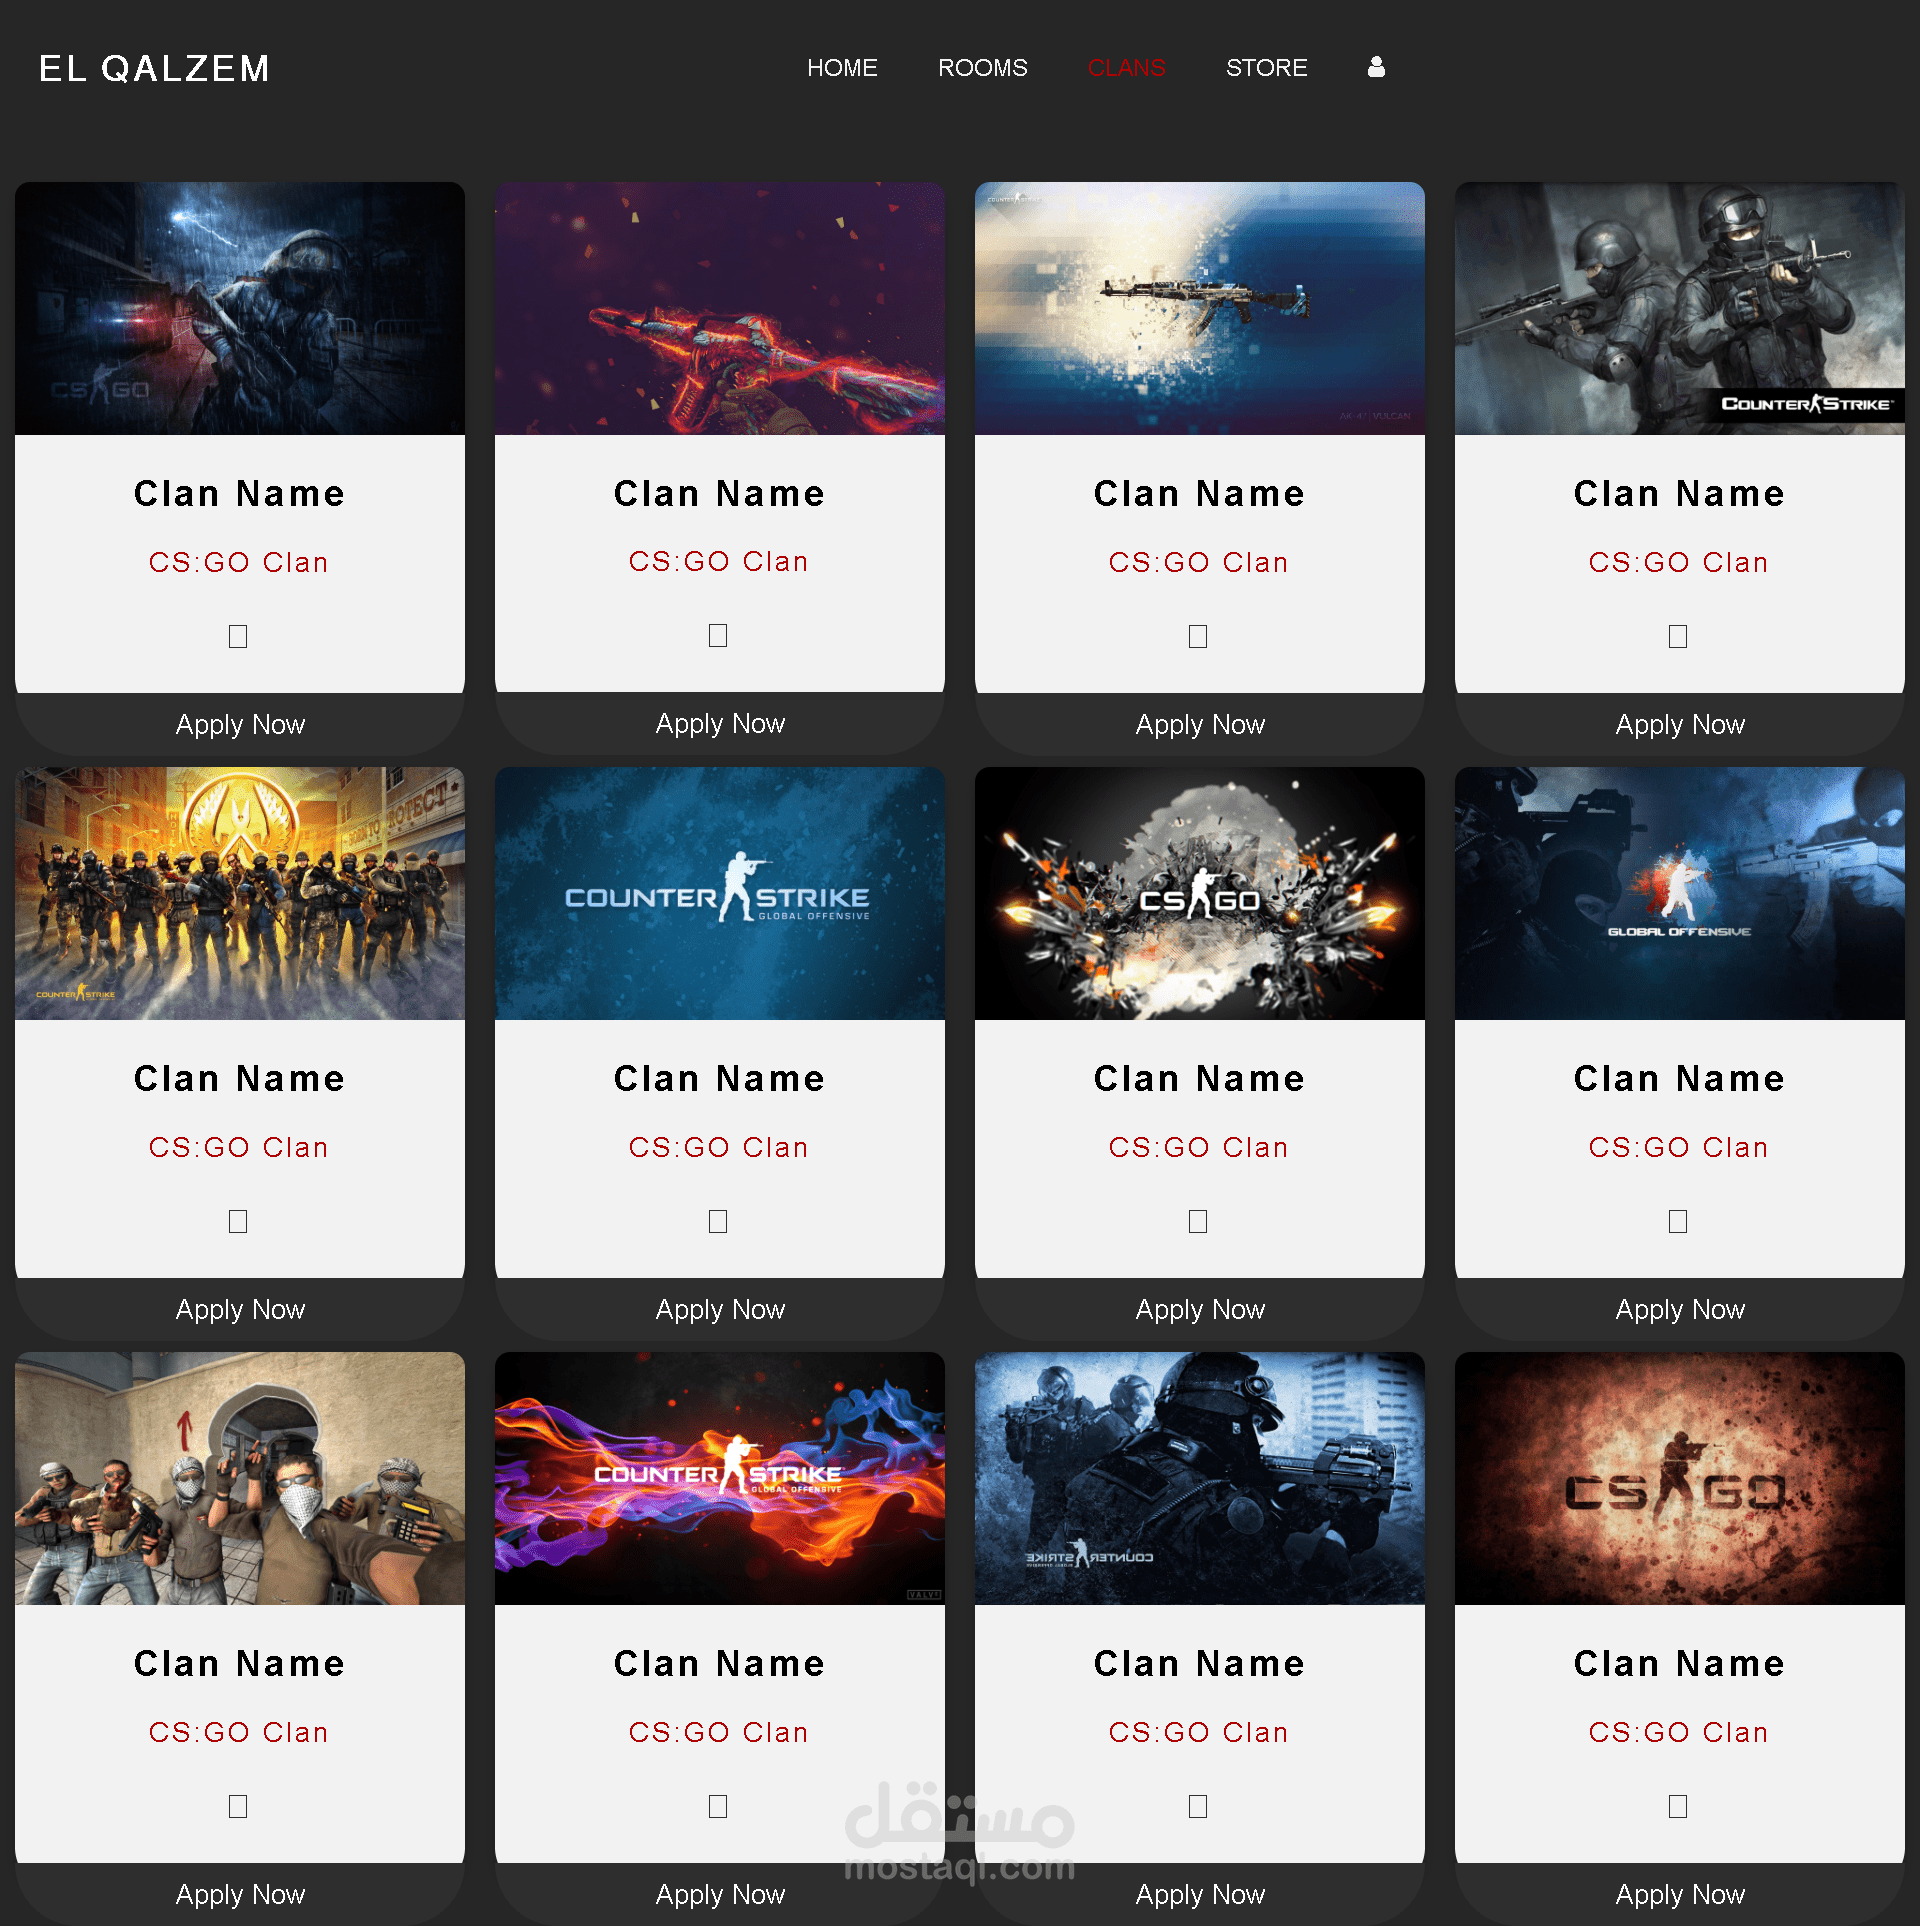Apply Now under flaming Counter-Strike logo card
This screenshot has height=1926, width=1920.
(720, 1894)
